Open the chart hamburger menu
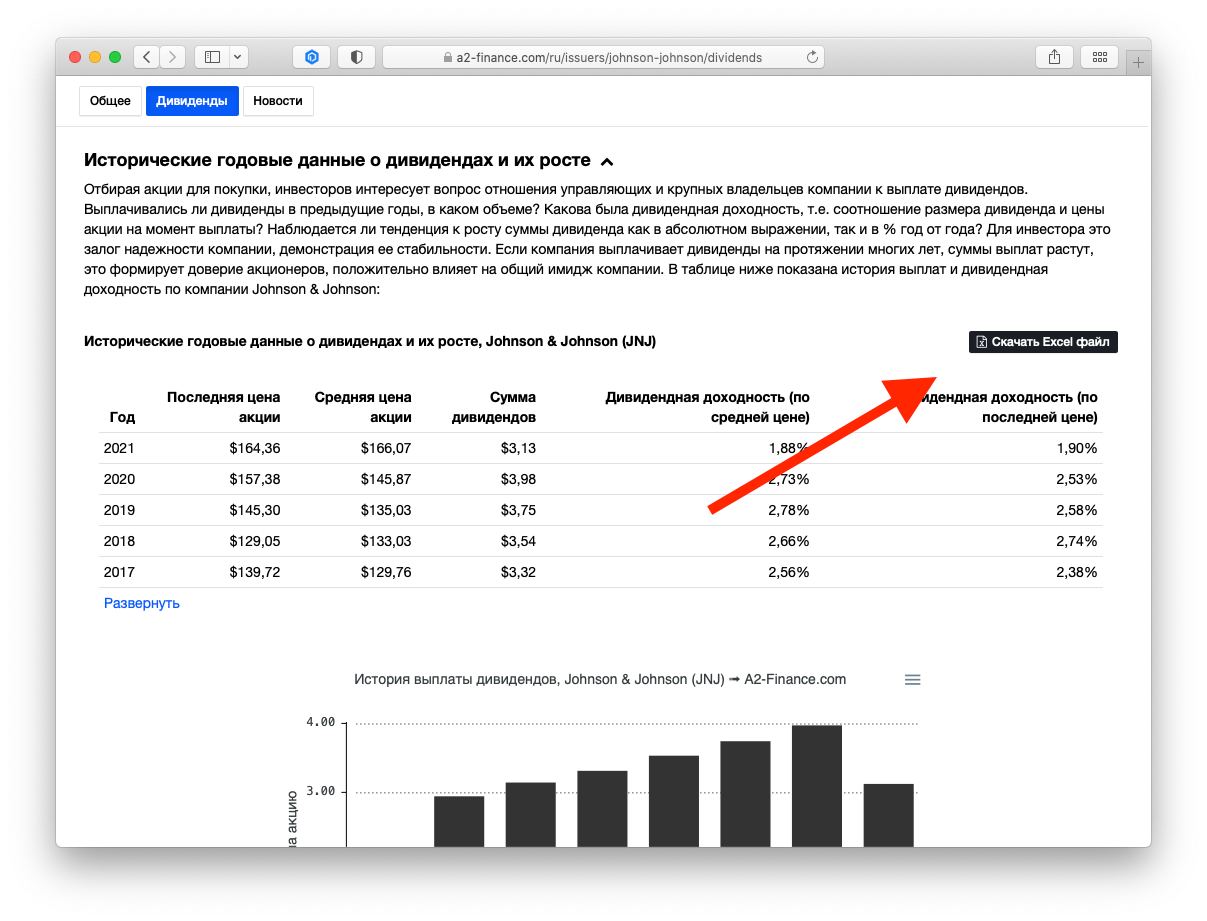1207x921 pixels. (912, 680)
